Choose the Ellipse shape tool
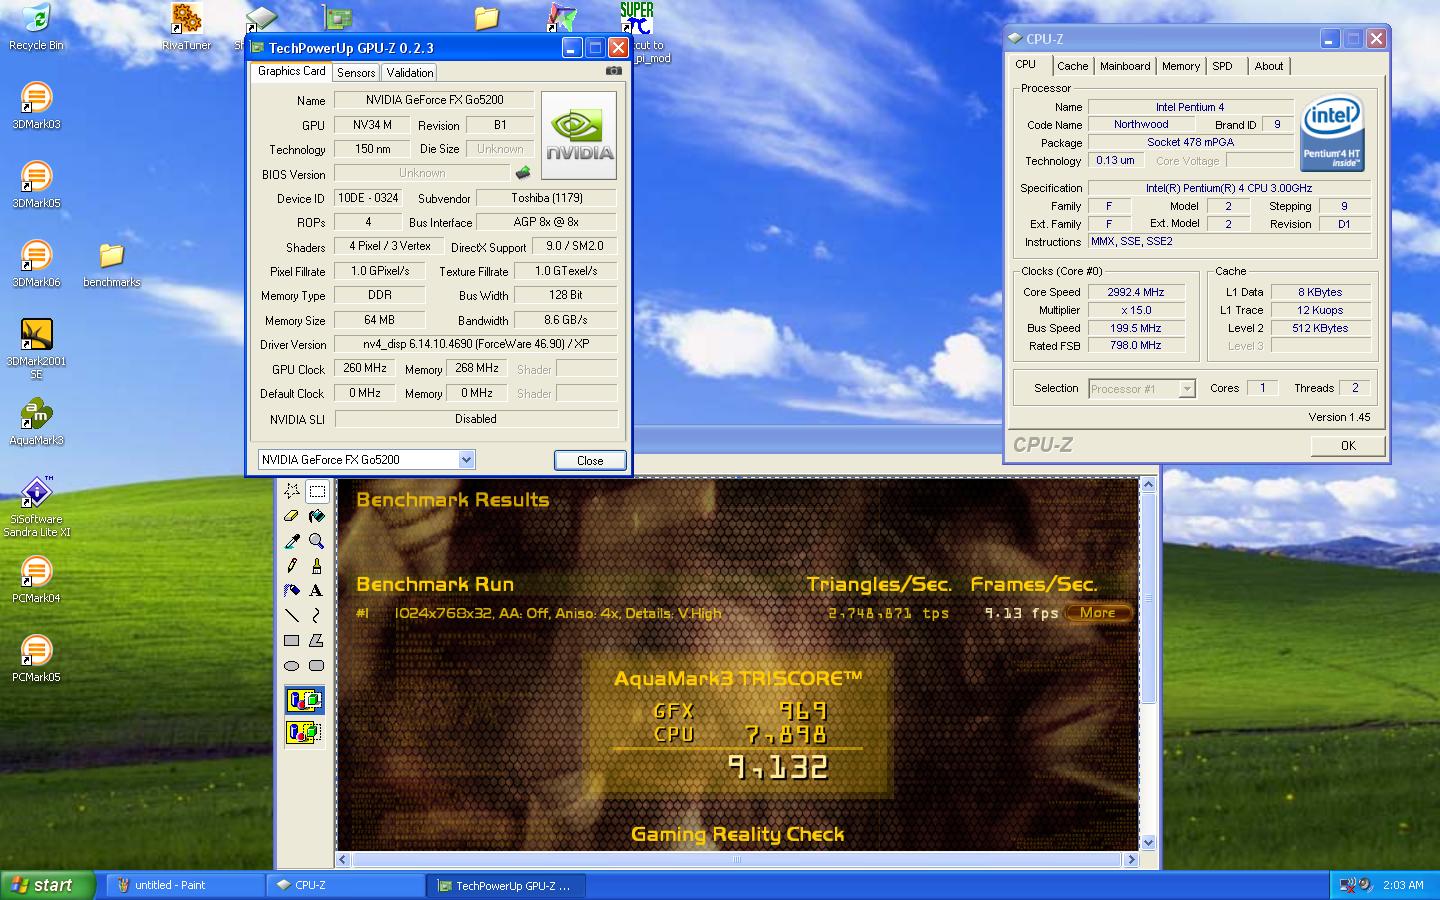Image resolution: width=1440 pixels, height=900 pixels. (x=292, y=666)
